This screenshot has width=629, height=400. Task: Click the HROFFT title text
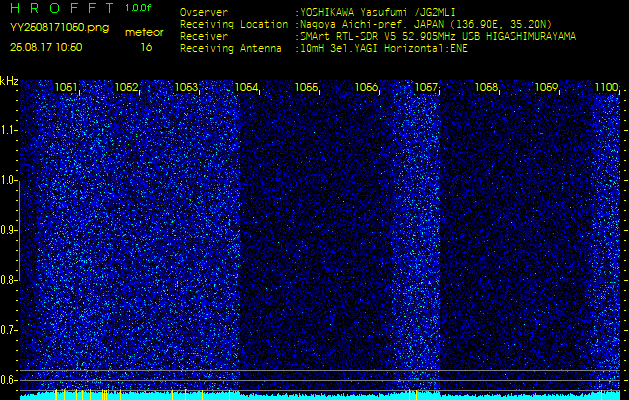(62, 8)
